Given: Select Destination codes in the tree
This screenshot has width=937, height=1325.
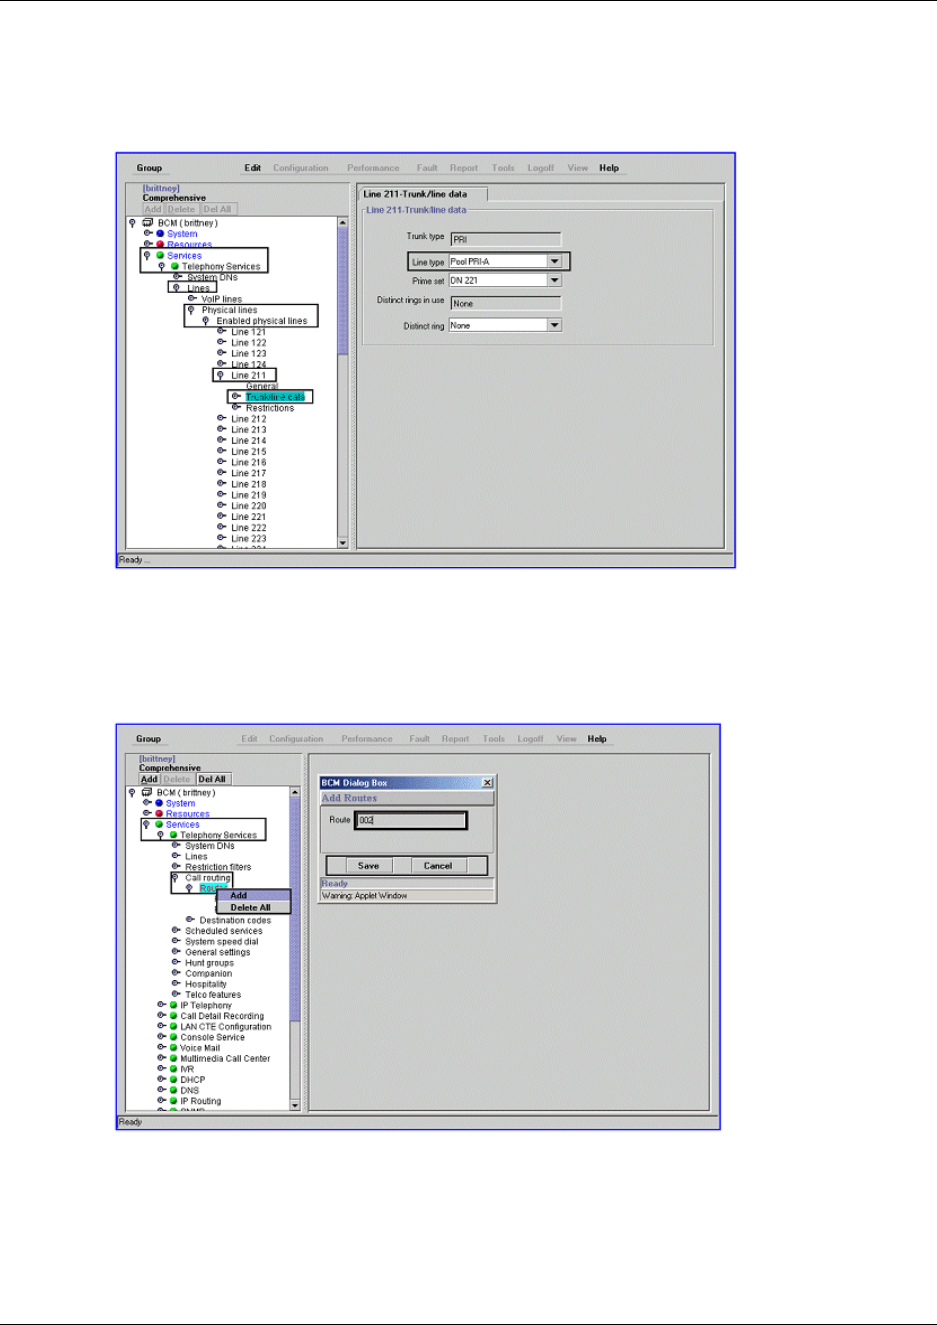Looking at the screenshot, I should click(235, 920).
